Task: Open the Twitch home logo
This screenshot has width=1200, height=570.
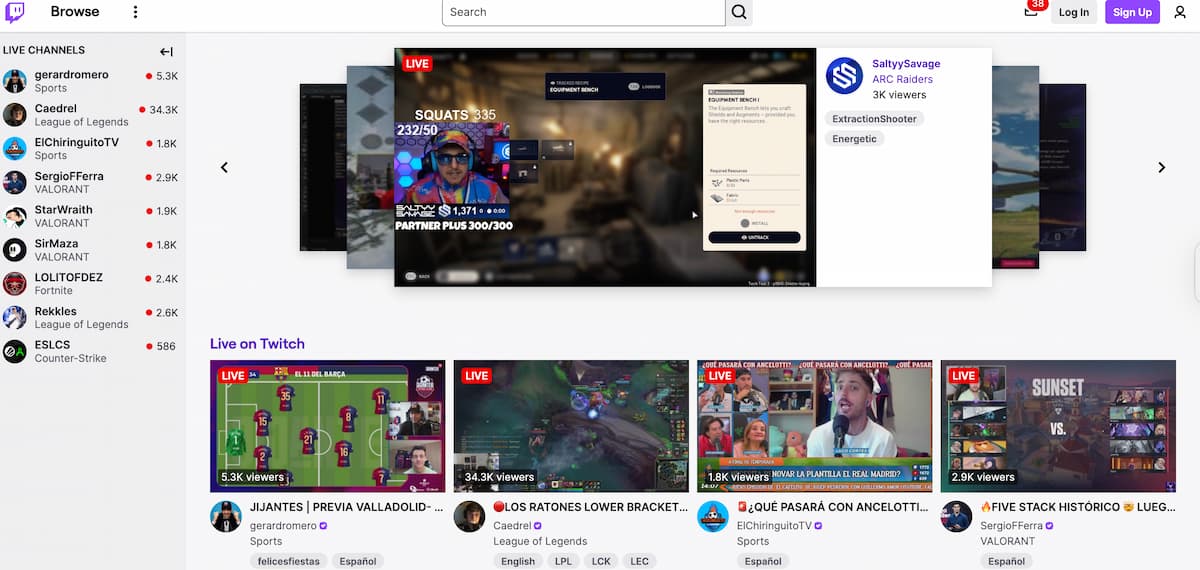Action: click(x=15, y=12)
